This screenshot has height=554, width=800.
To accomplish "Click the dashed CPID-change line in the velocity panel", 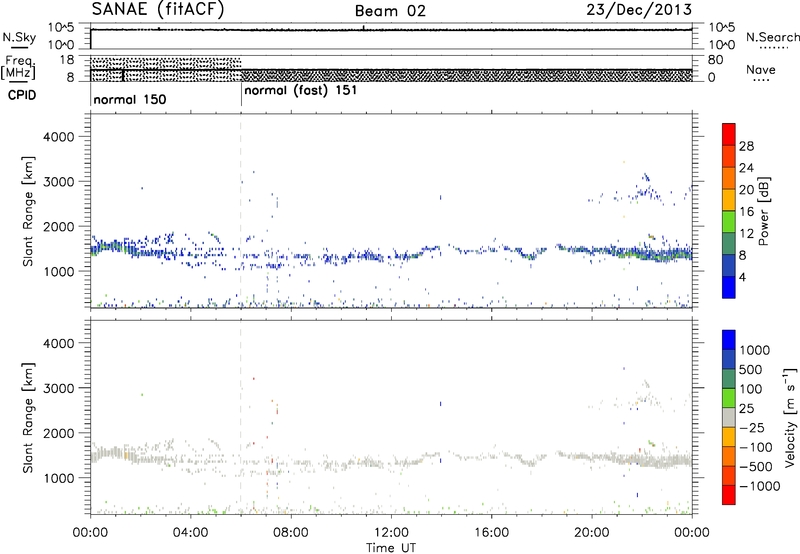I will (x=241, y=417).
